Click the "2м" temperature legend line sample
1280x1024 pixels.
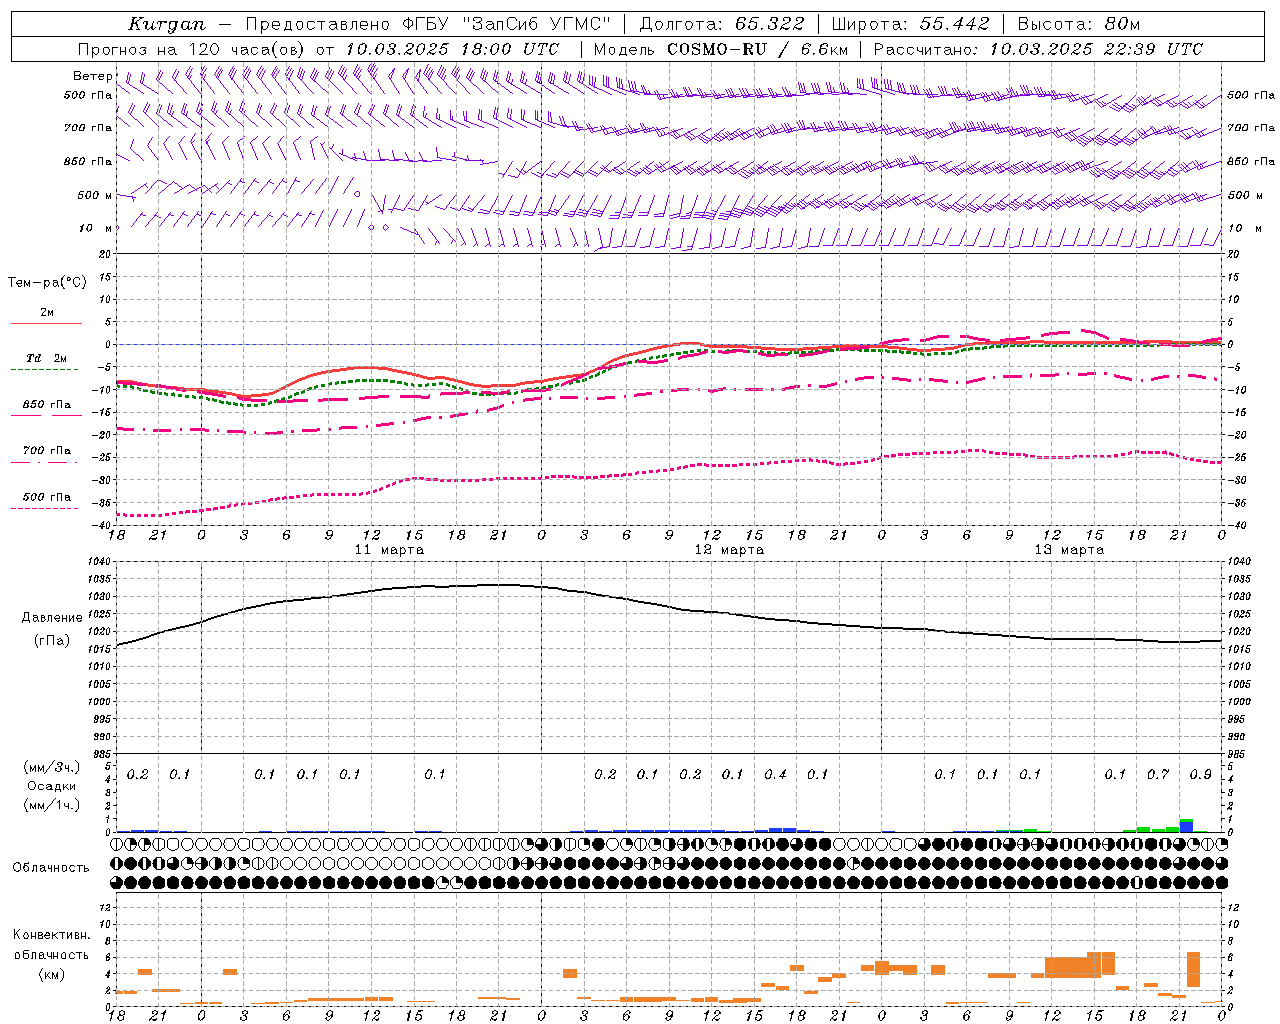(x=46, y=323)
